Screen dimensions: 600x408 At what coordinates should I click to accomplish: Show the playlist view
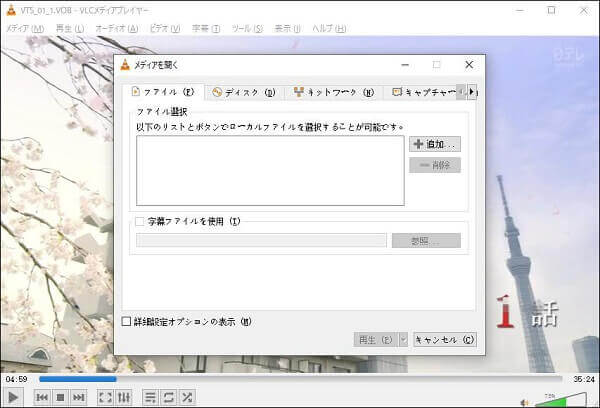click(150, 397)
